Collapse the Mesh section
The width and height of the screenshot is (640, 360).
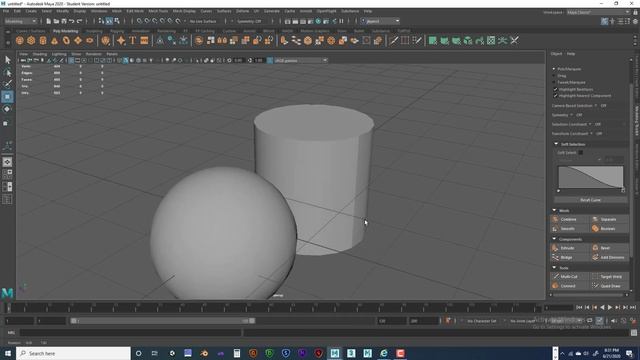coord(554,211)
